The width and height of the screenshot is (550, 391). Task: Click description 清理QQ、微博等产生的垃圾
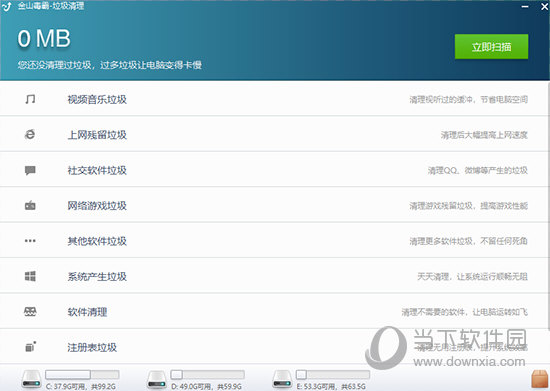478,170
